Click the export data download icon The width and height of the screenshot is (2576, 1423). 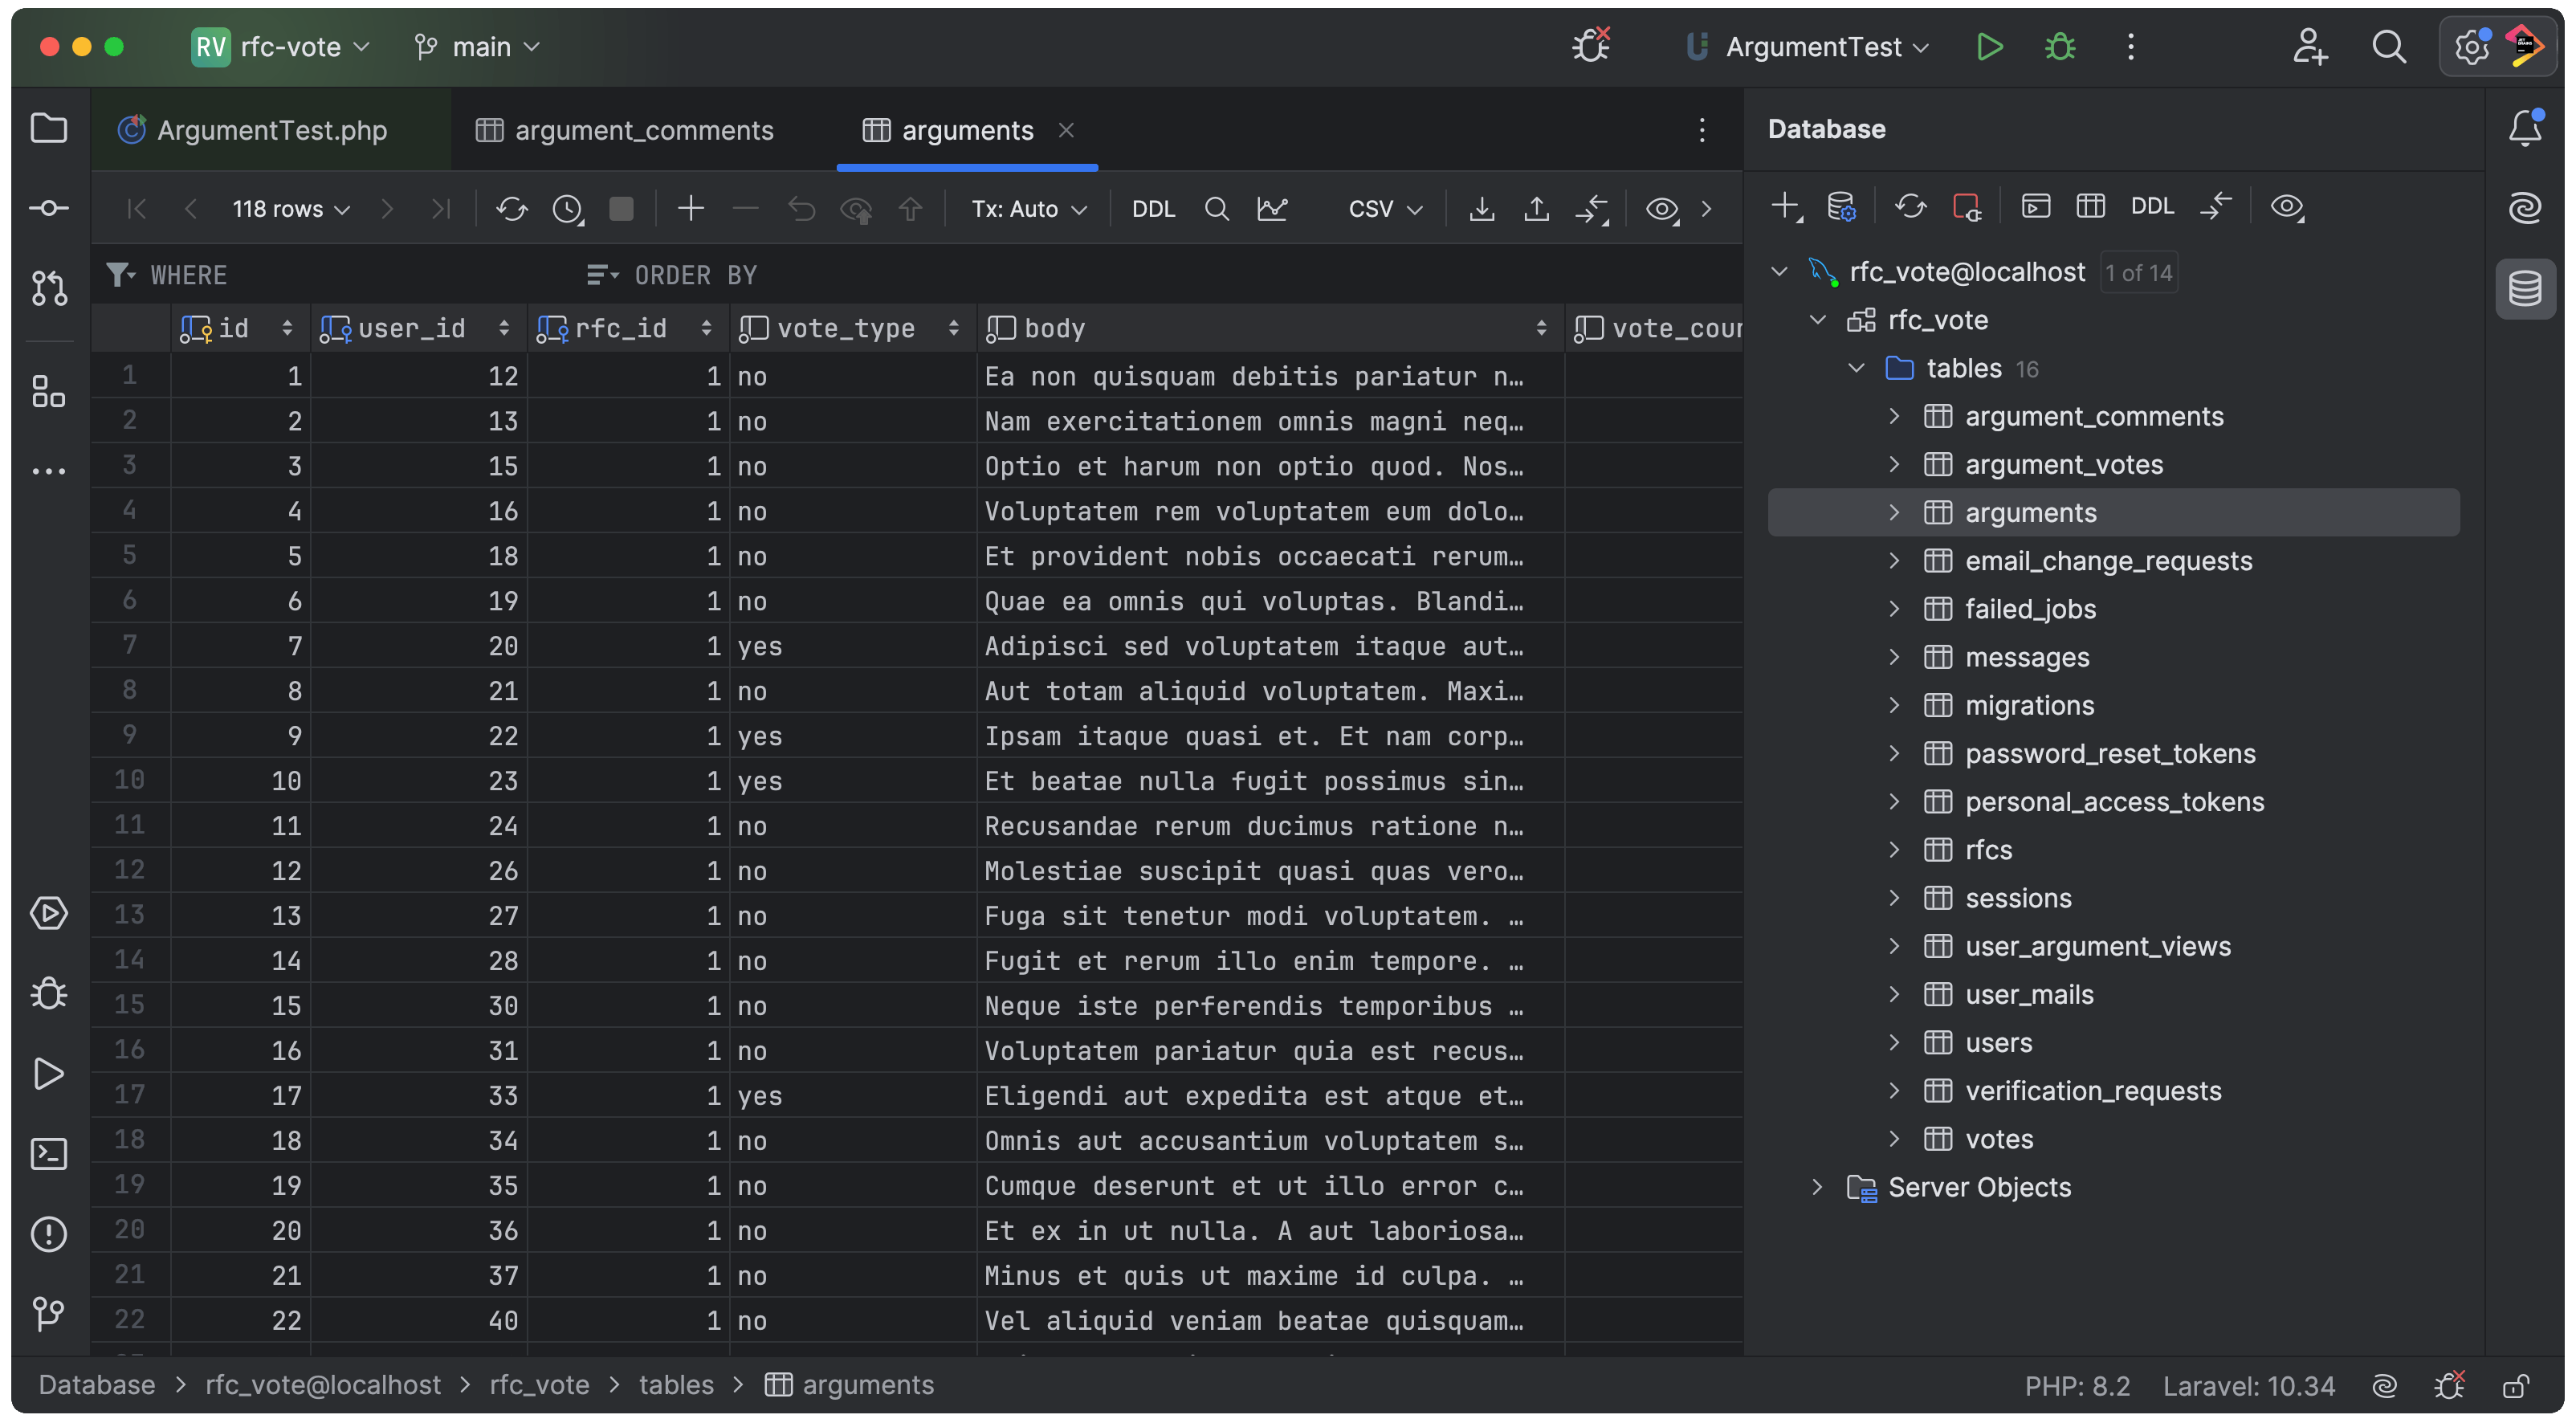1482,208
